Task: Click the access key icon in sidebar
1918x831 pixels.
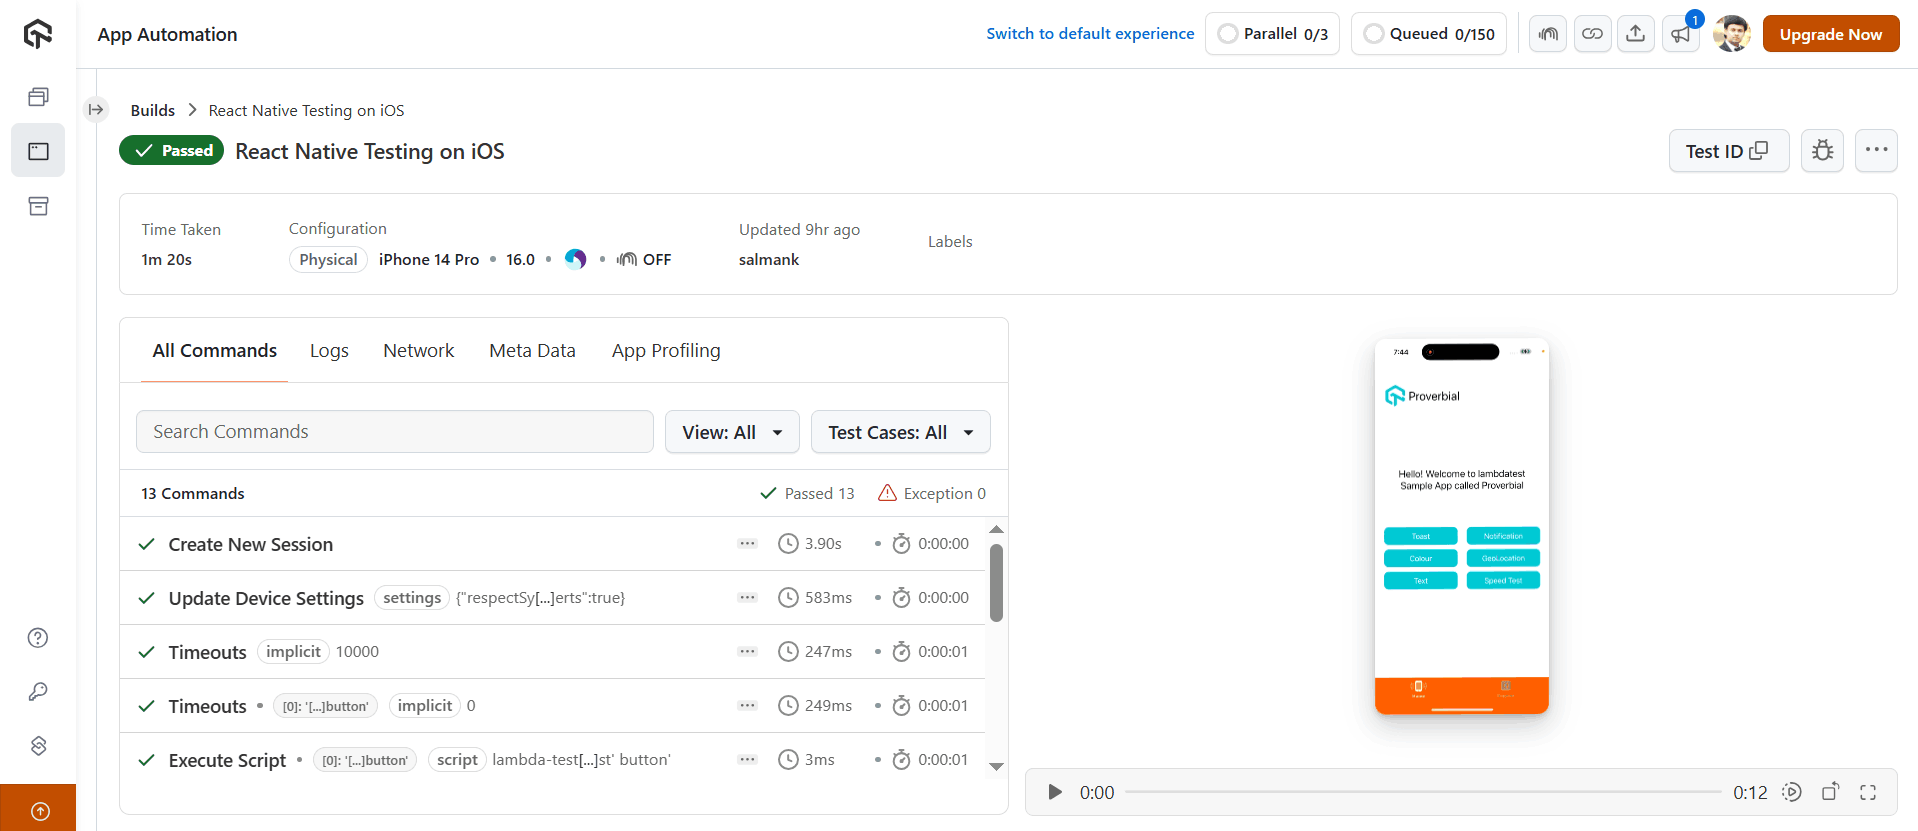Action: [x=38, y=692]
